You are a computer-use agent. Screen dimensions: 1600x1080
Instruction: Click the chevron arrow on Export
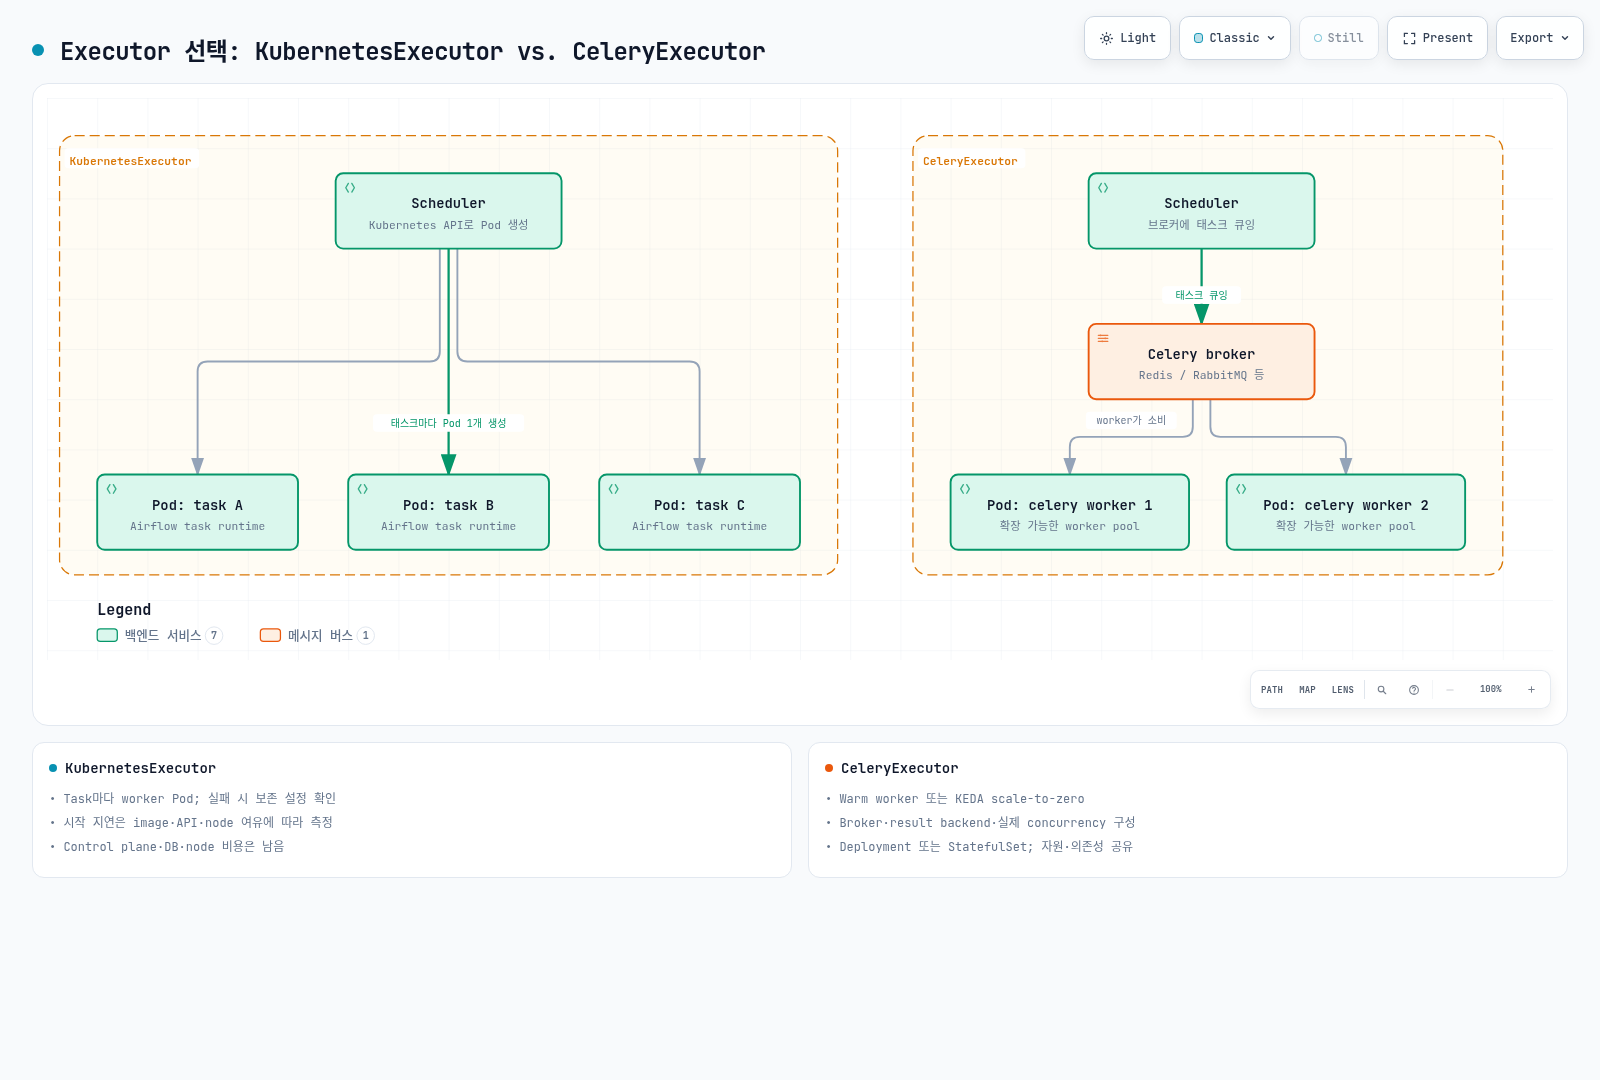(1565, 38)
